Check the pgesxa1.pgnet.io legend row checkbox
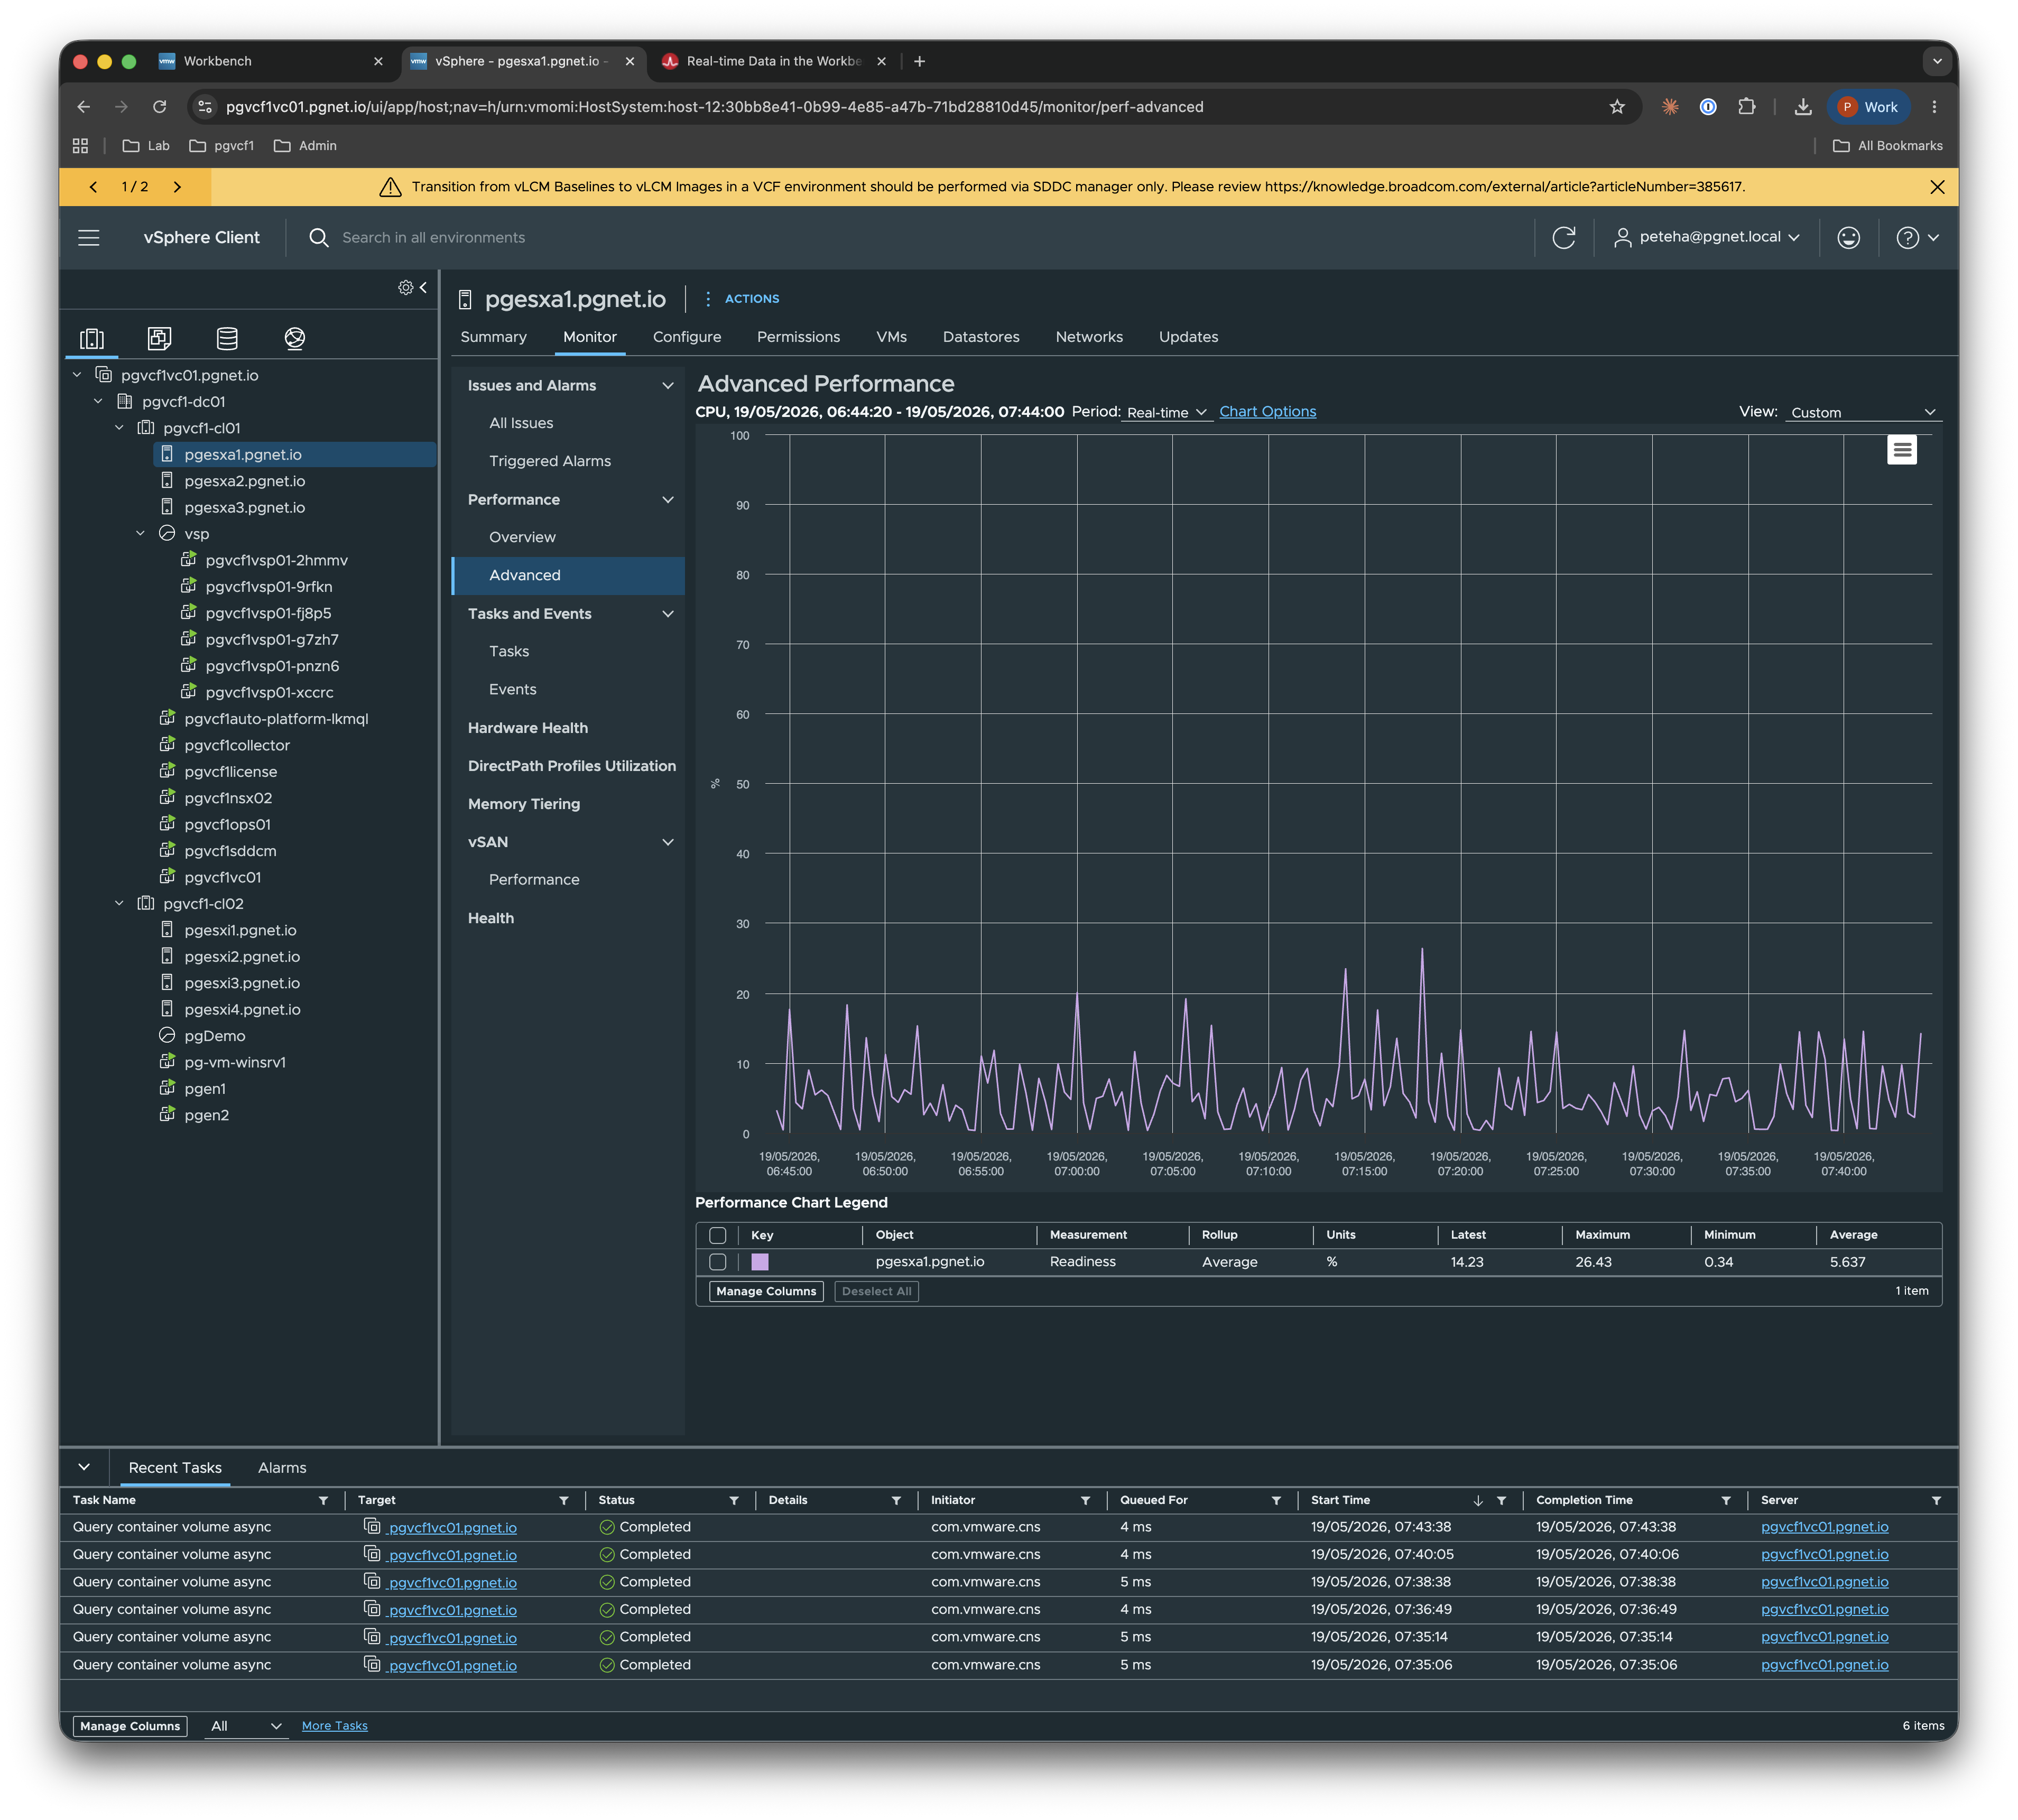 [717, 1263]
